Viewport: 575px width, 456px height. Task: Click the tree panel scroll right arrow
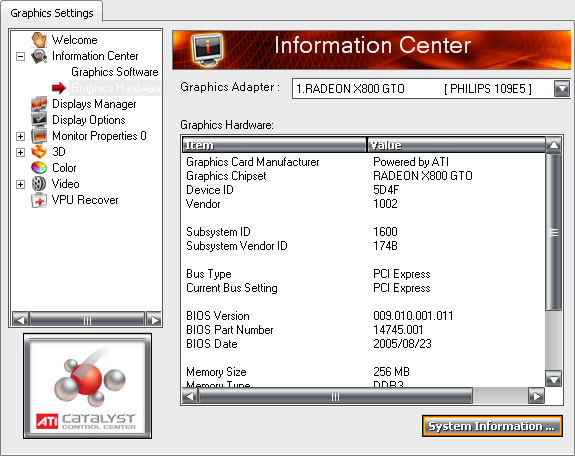[x=154, y=320]
